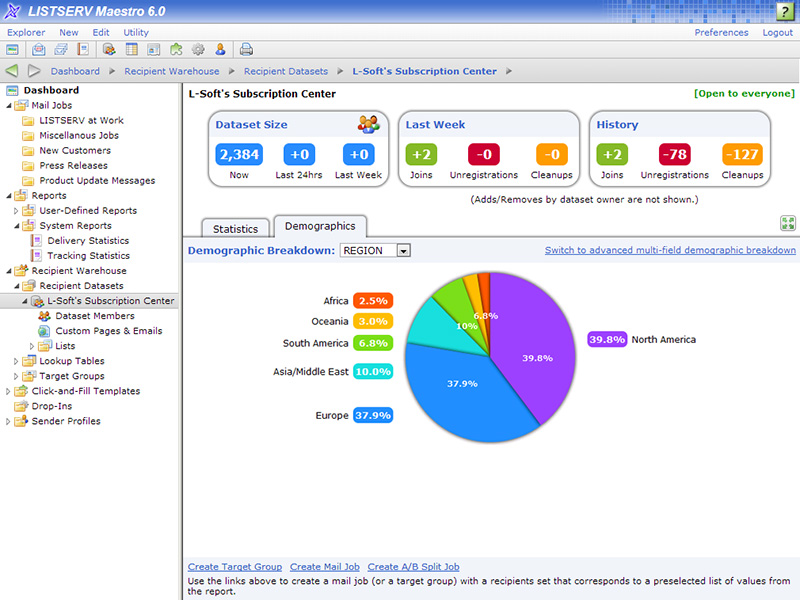800x600 pixels.
Task: Open the Press Releases folder
Action: coord(73,166)
